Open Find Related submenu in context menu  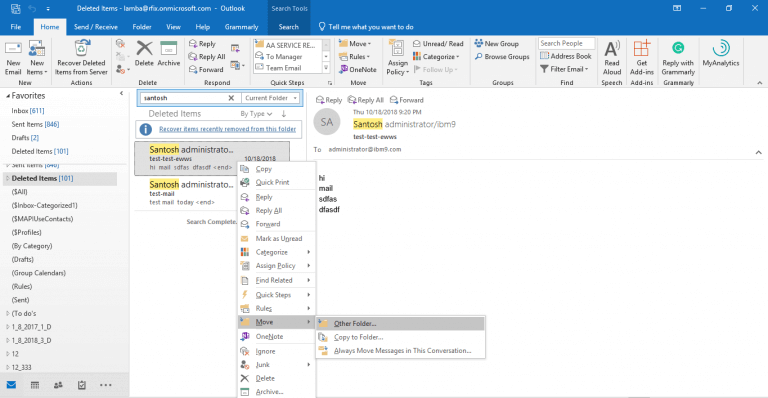pyautogui.click(x=276, y=280)
